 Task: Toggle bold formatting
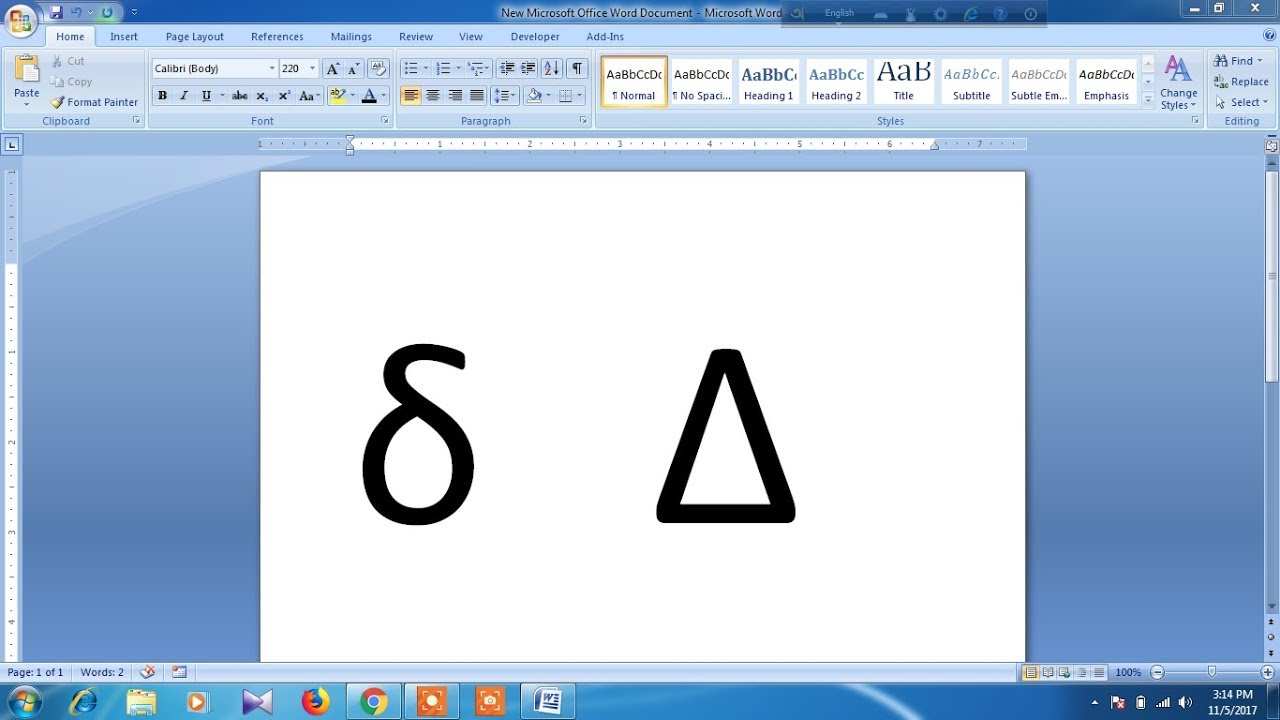[162, 95]
